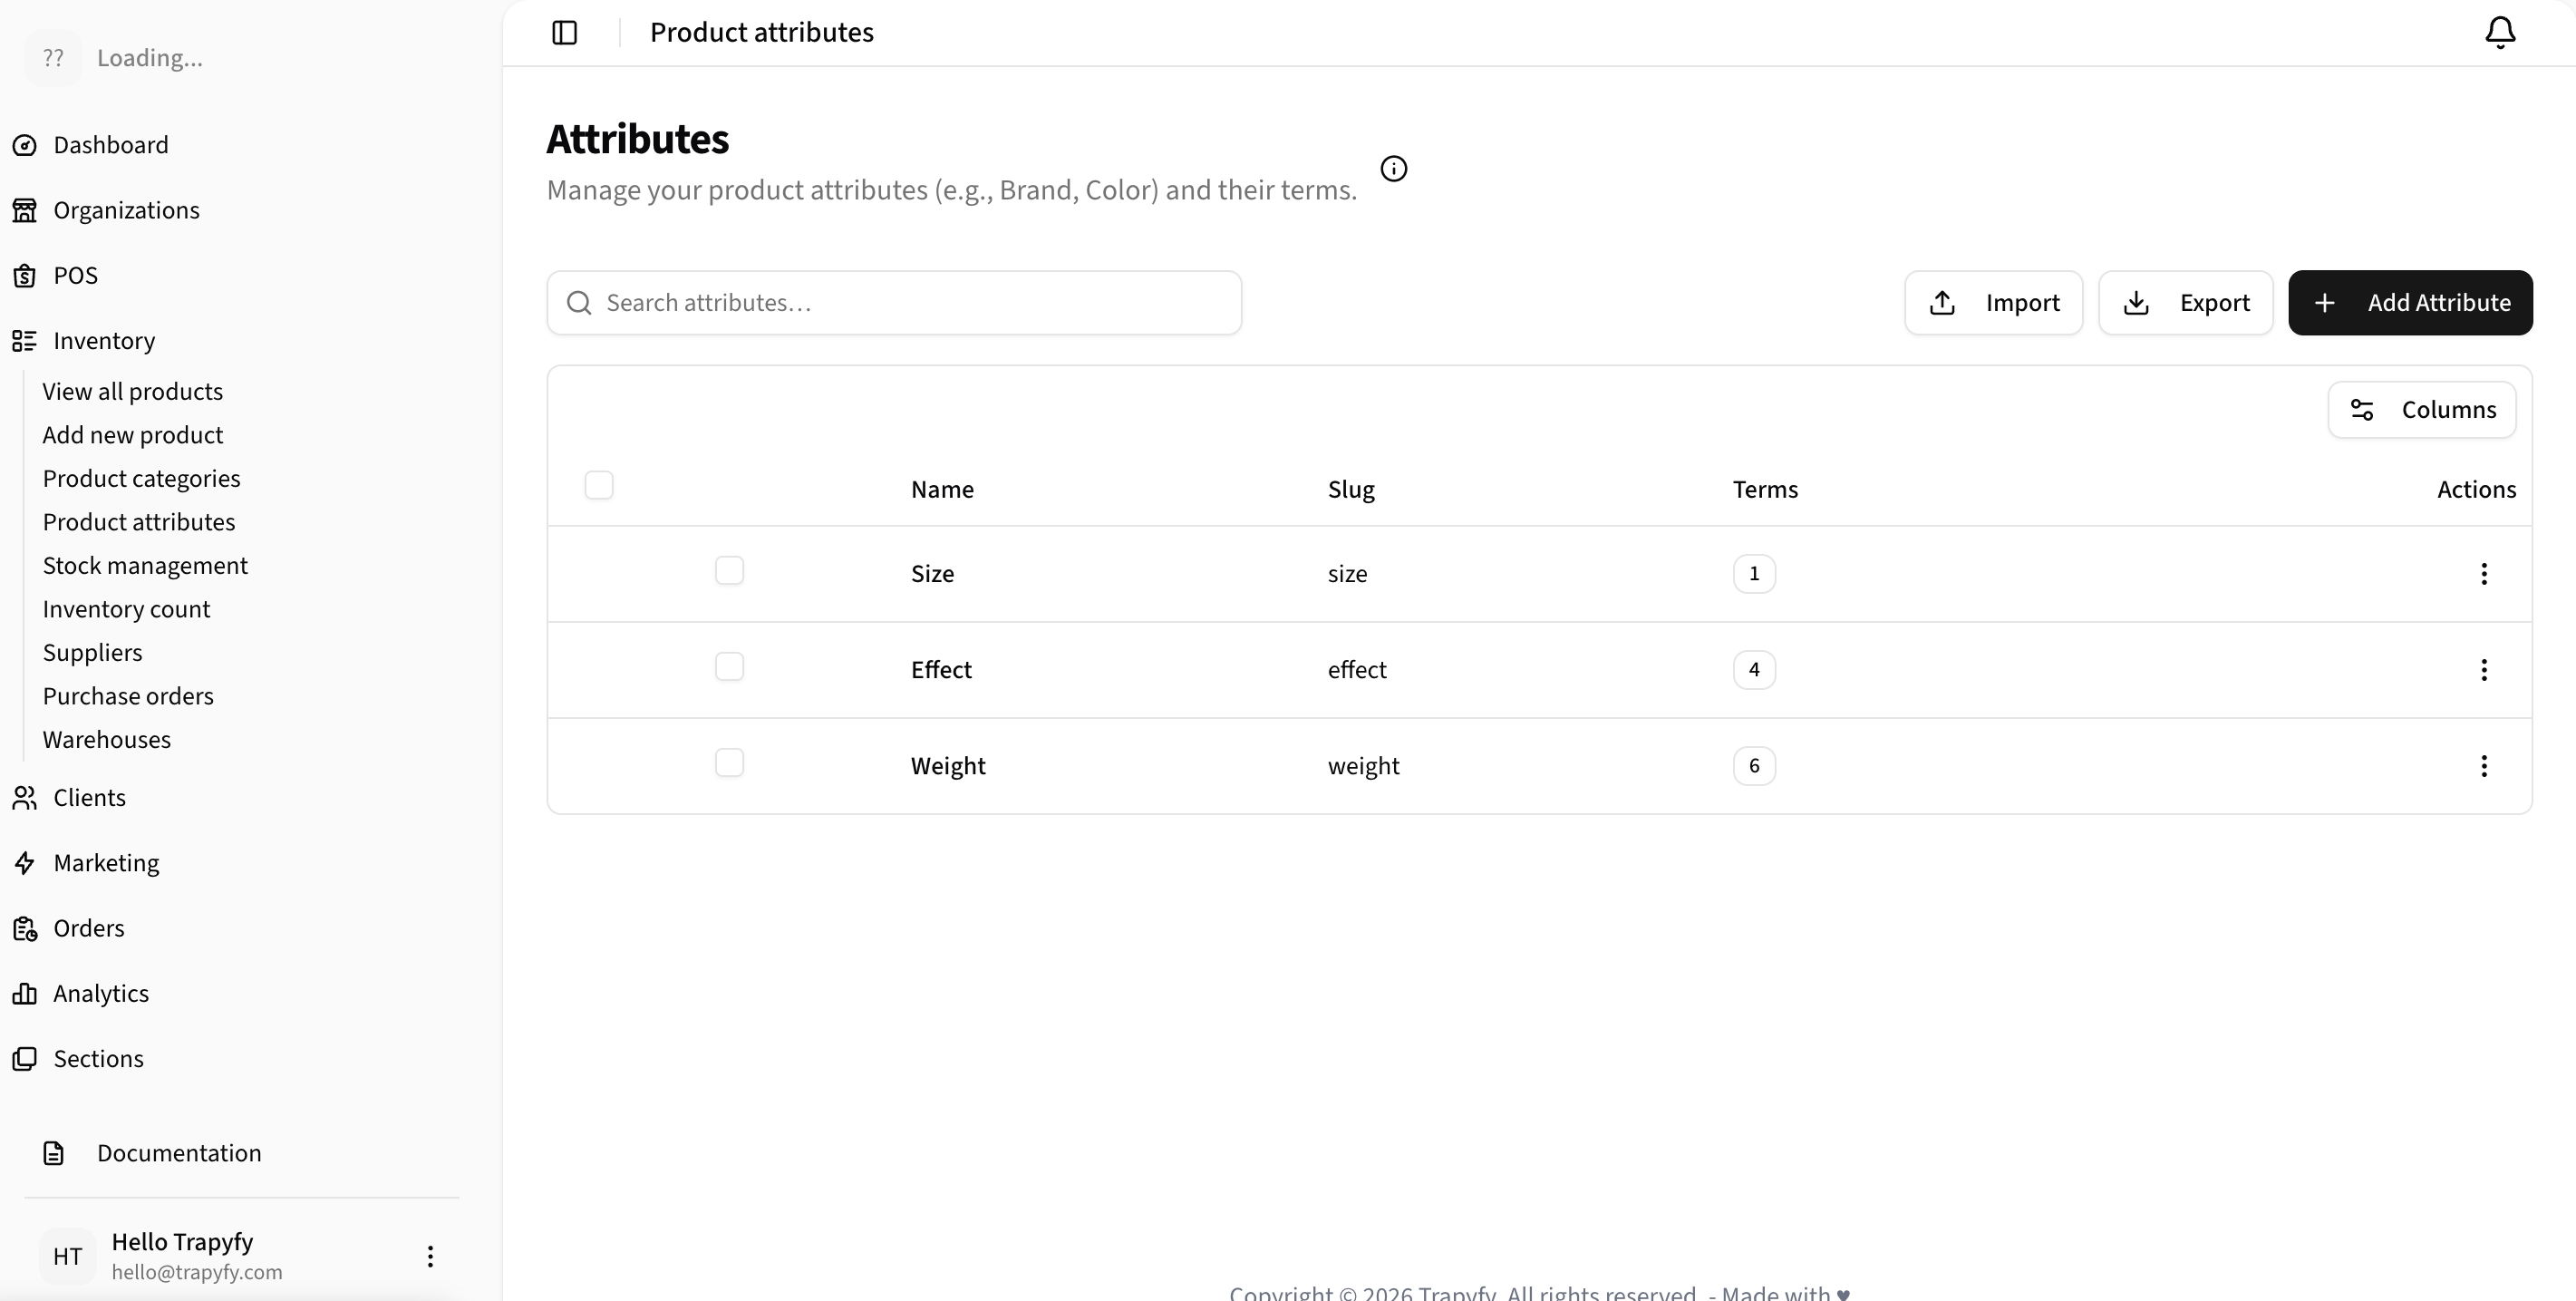Open actions menu for Weight row
2576x1301 pixels.
click(x=2484, y=766)
